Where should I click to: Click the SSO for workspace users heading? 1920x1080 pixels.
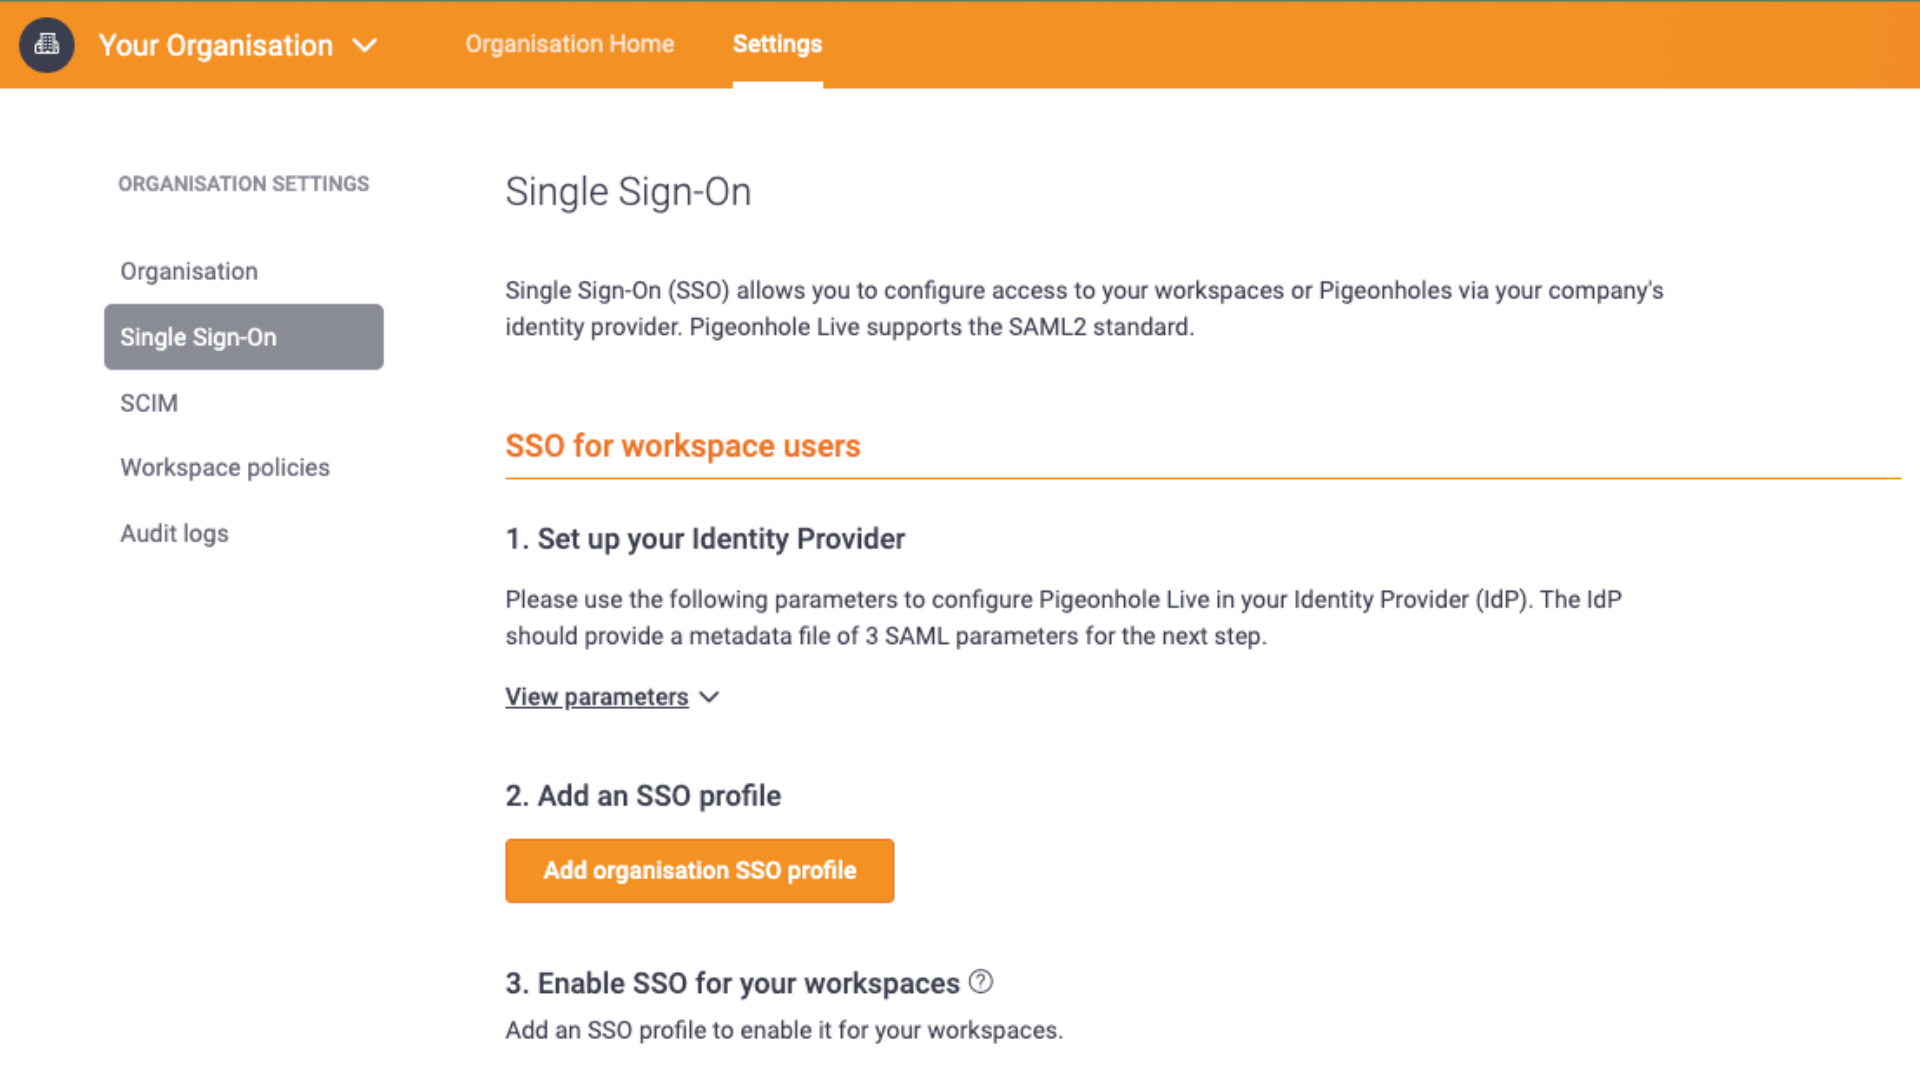click(683, 446)
